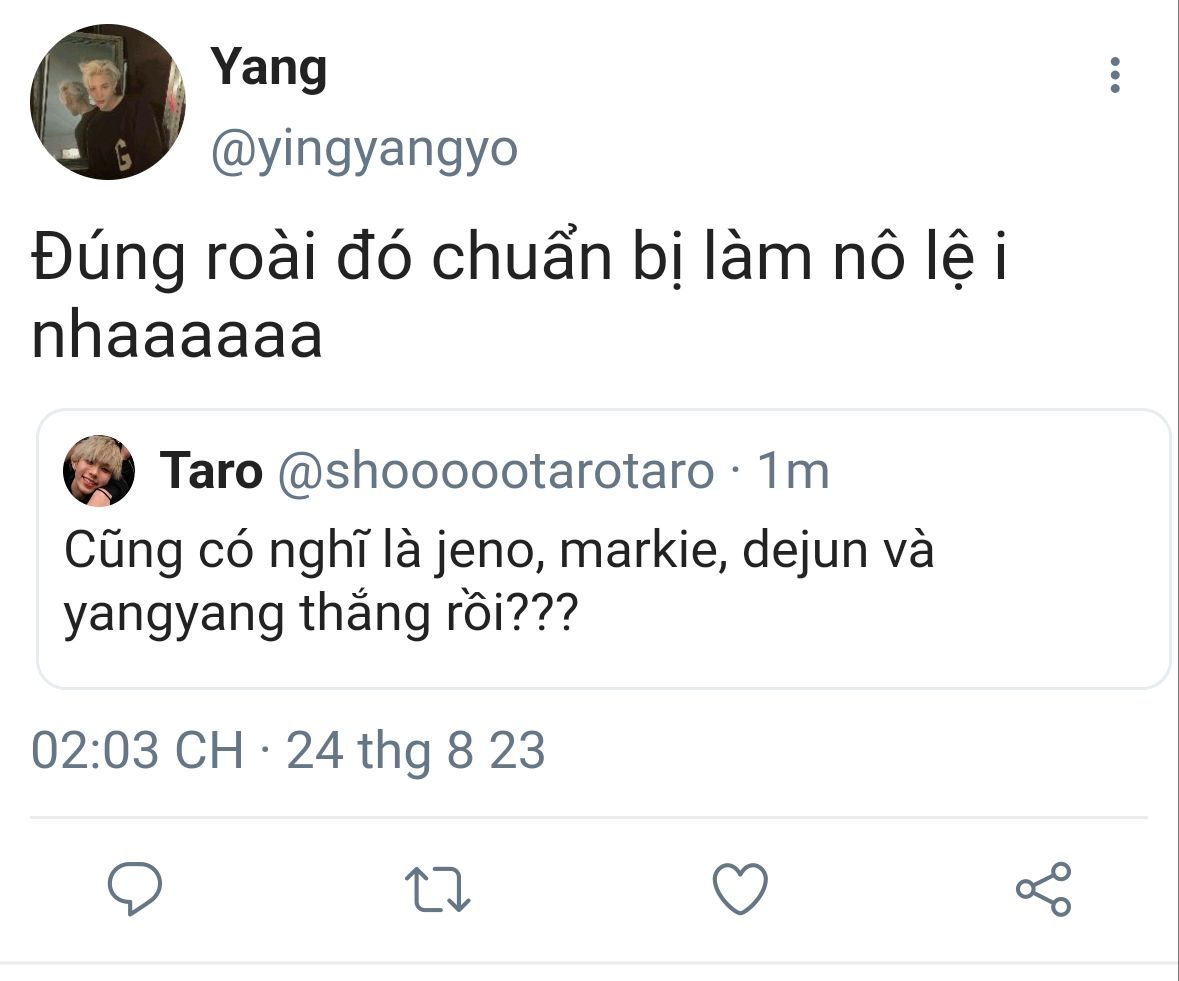Click the date 24 thg 8 23
The width and height of the screenshot is (1179, 981).
(415, 750)
